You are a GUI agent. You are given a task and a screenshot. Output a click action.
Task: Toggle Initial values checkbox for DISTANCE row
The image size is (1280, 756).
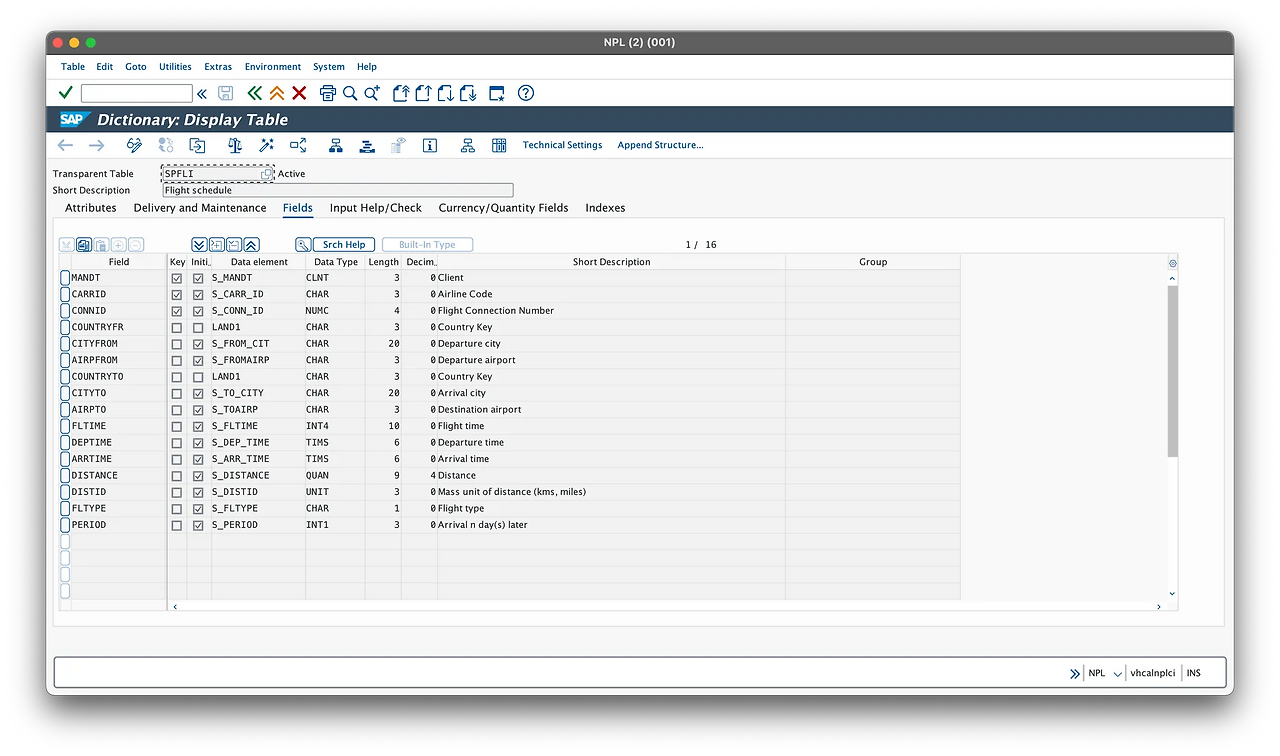[198, 475]
